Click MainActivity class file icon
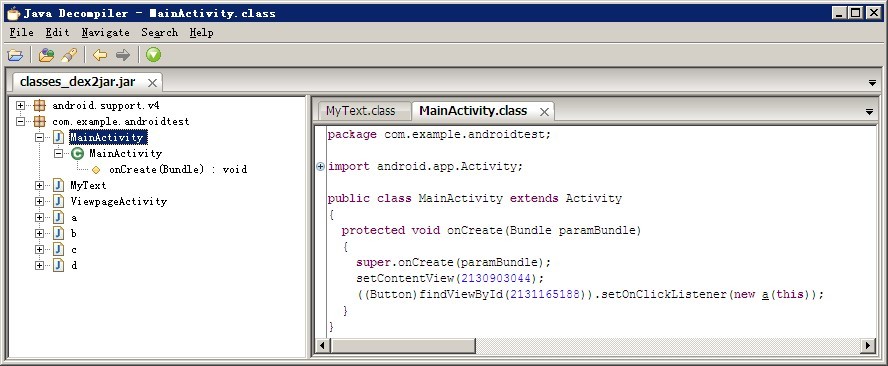Viewport: 888px width, 366px height. [x=58, y=137]
